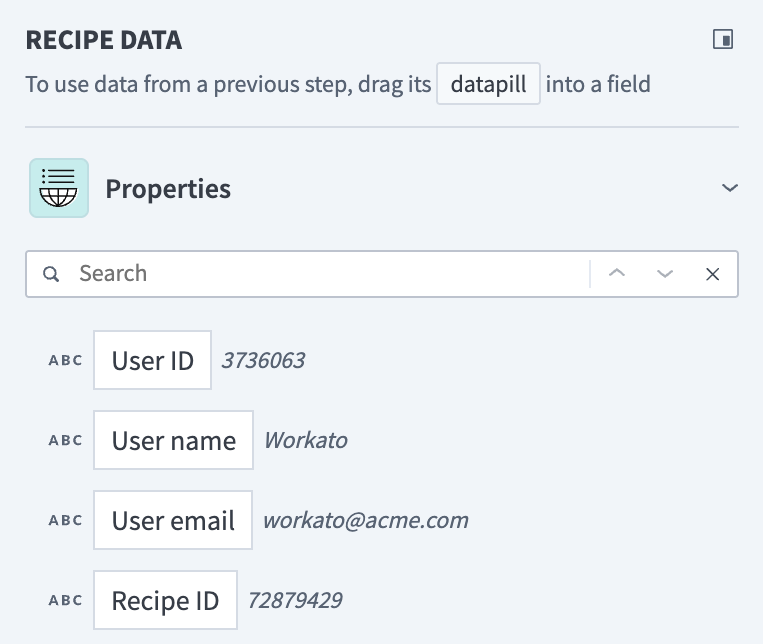763x644 pixels.
Task: Select the User name datapill
Action: pos(173,440)
